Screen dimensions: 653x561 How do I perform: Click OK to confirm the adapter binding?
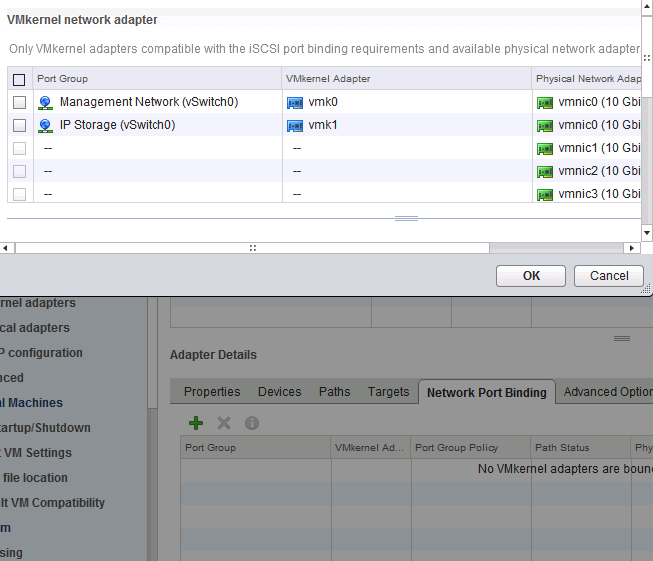[x=531, y=276]
